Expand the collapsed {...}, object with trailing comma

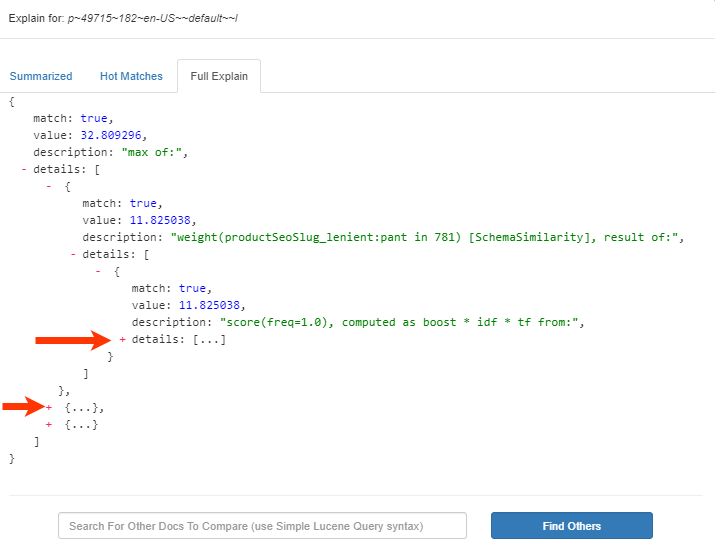pos(49,407)
